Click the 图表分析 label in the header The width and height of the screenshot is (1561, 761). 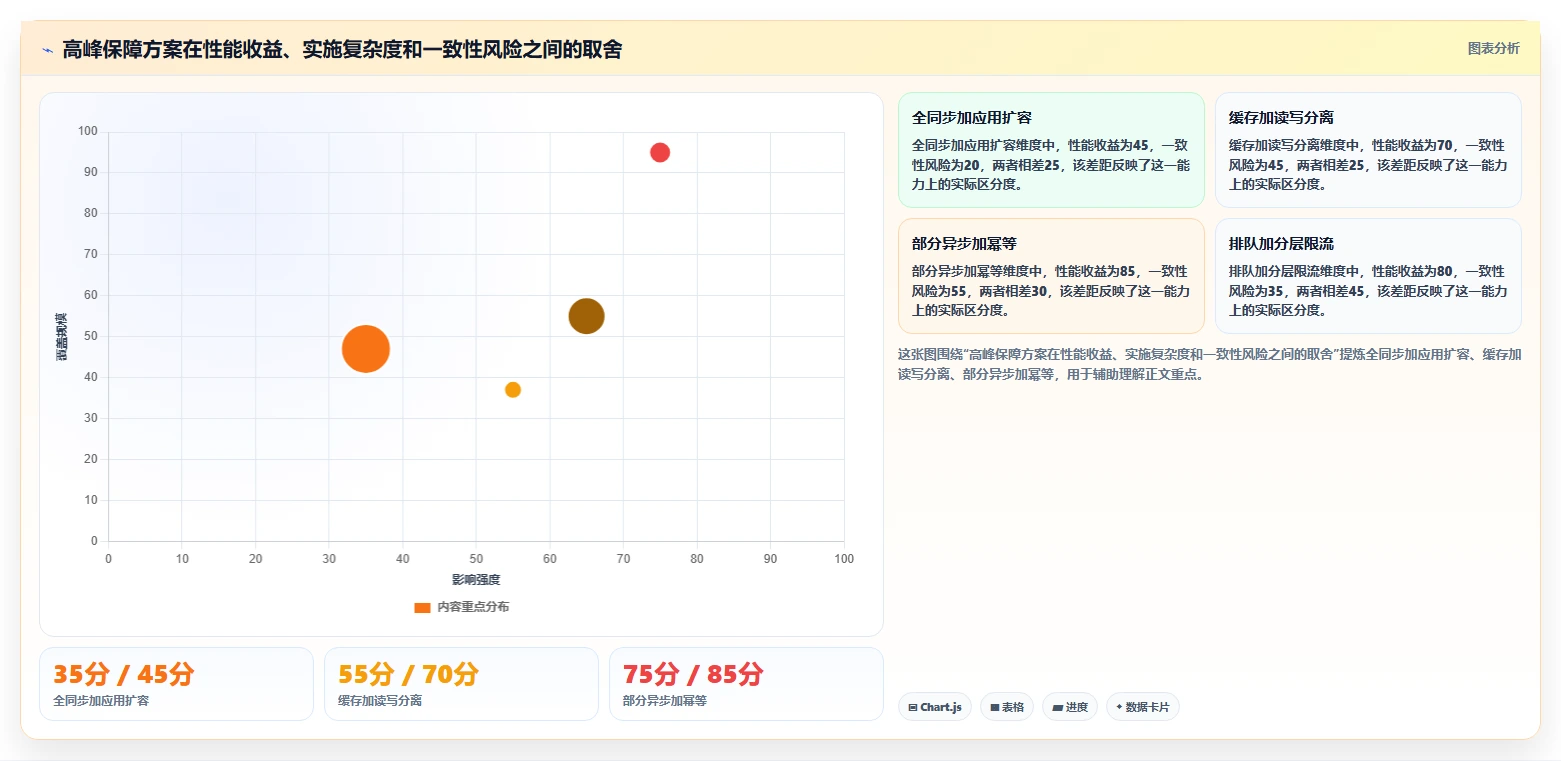point(1493,48)
